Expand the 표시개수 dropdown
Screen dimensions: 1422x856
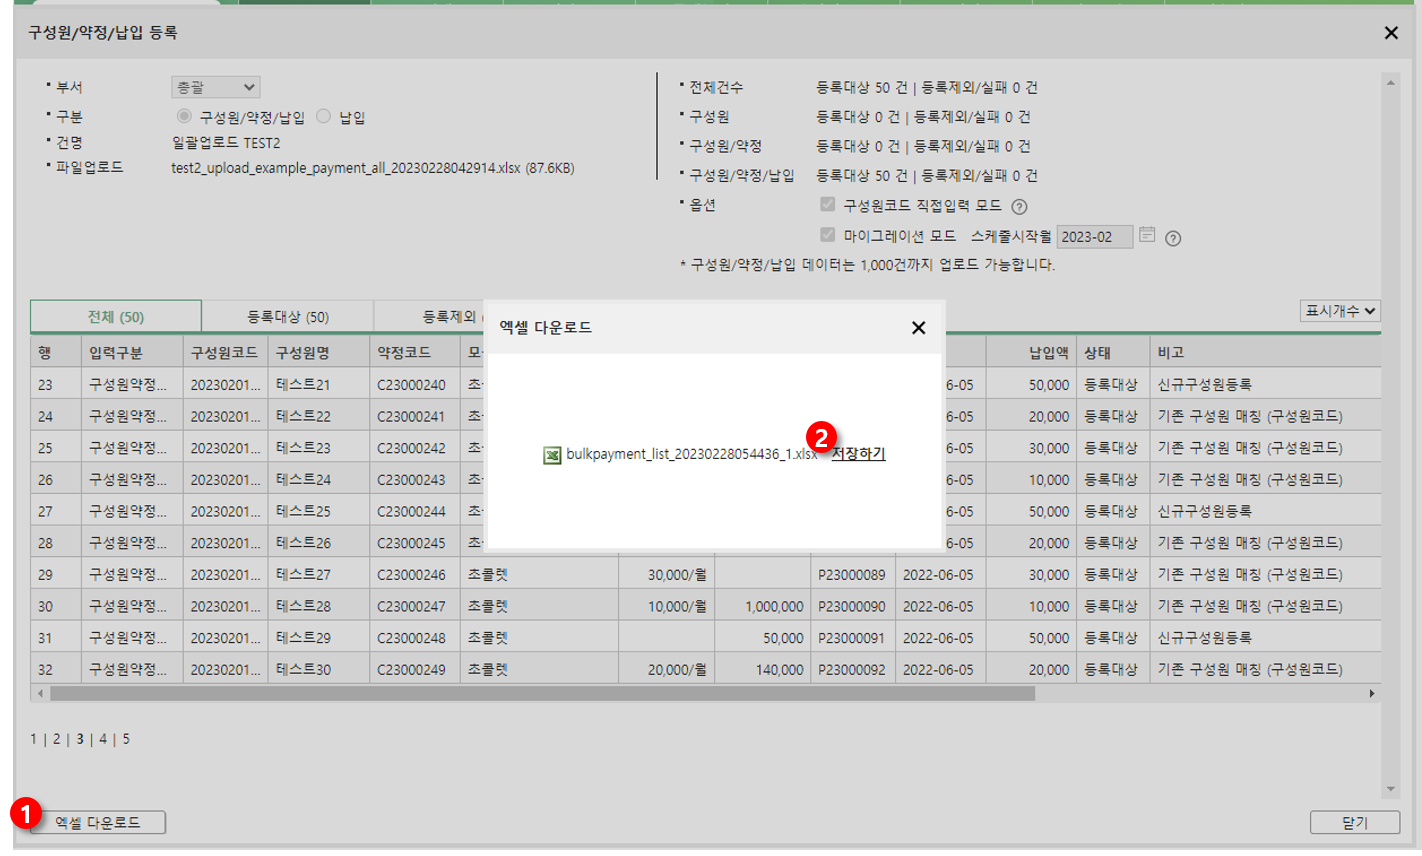click(1339, 311)
